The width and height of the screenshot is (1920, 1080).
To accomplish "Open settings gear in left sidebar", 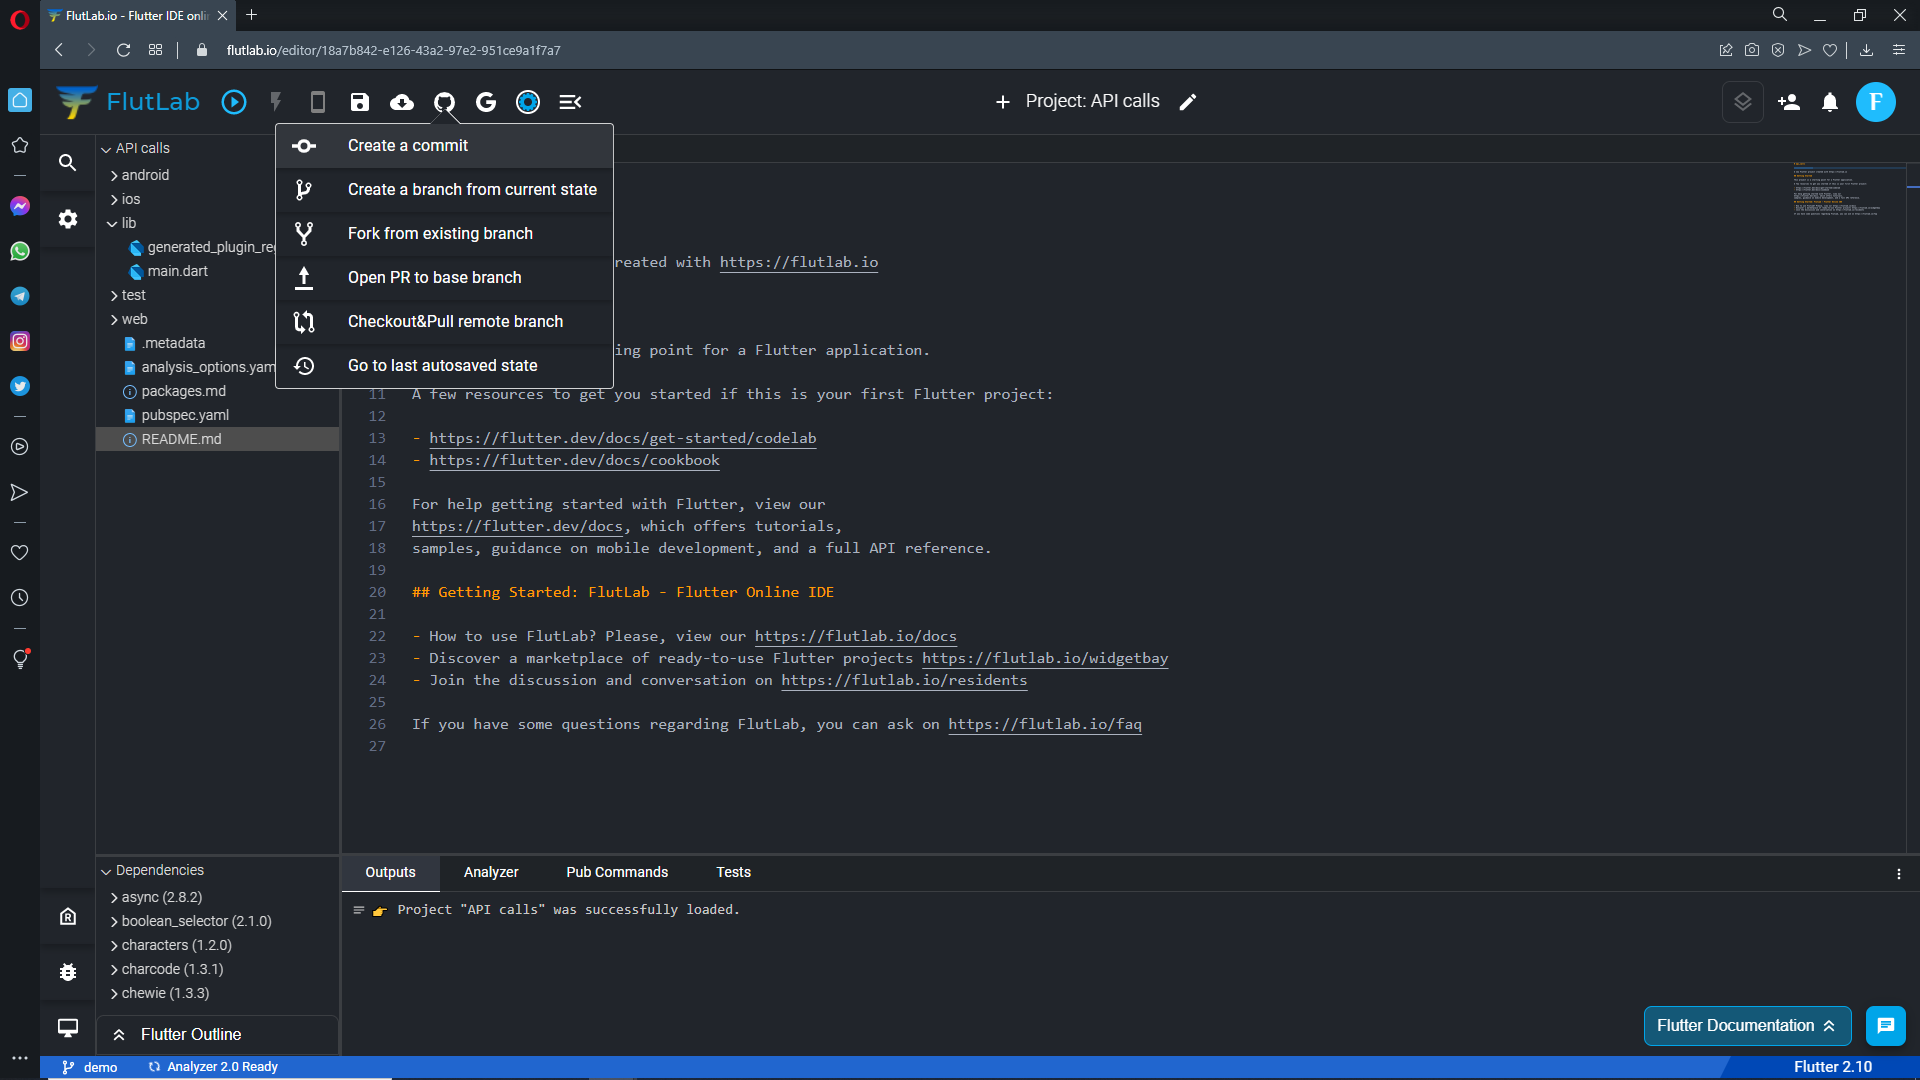I will tap(68, 219).
